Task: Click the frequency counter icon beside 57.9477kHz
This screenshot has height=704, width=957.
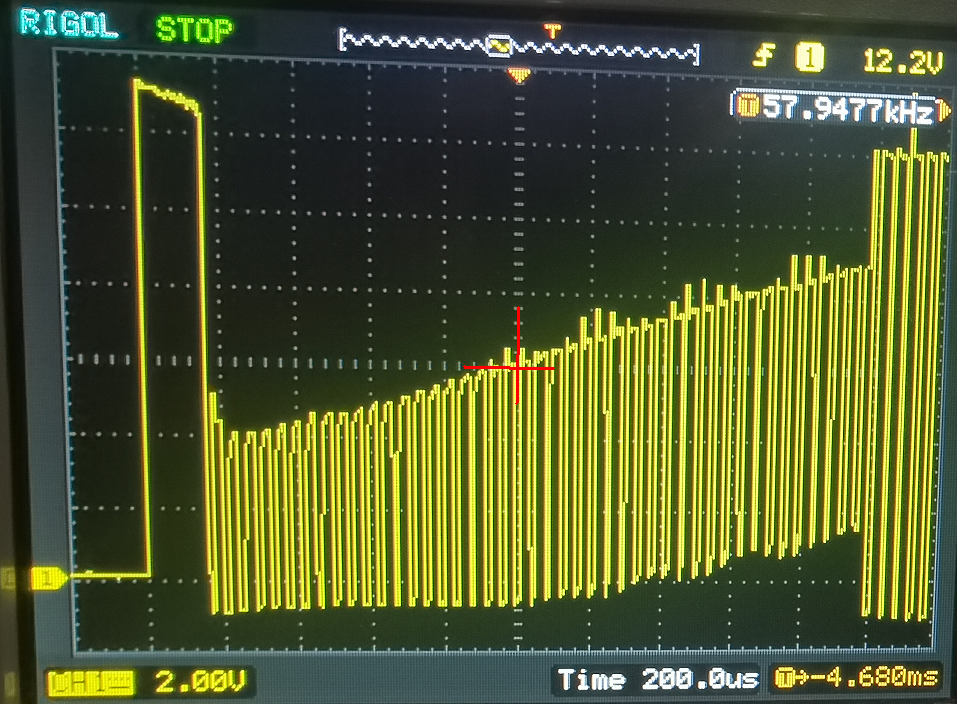Action: (747, 106)
